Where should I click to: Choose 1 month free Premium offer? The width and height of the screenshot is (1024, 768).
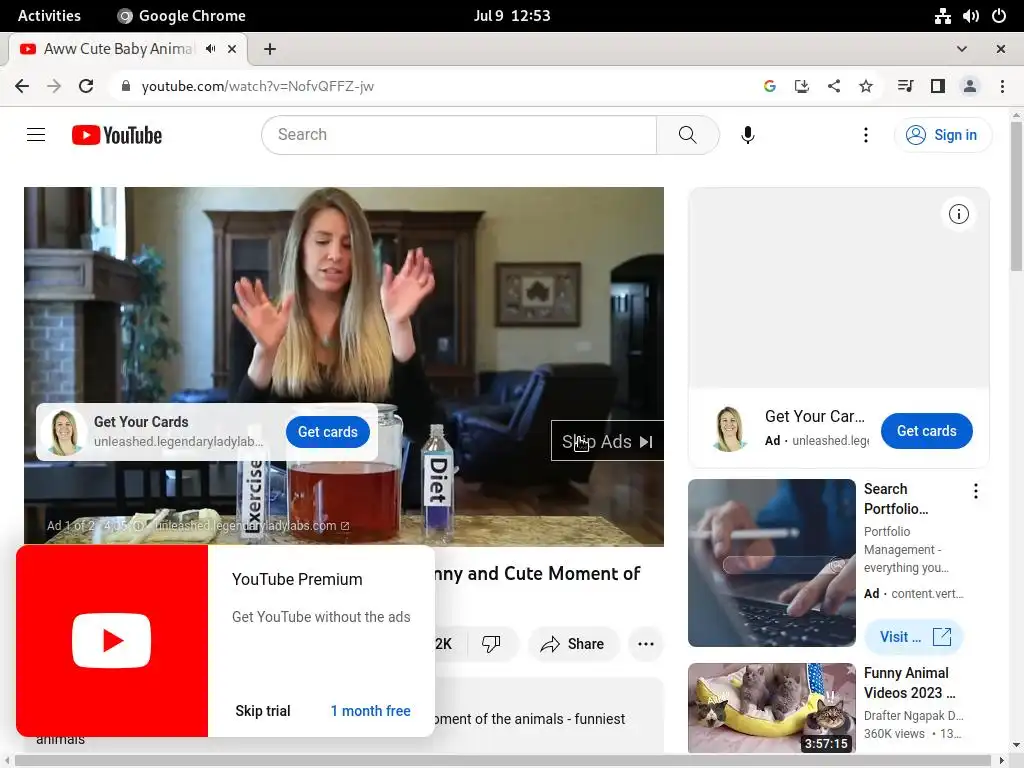(x=370, y=711)
